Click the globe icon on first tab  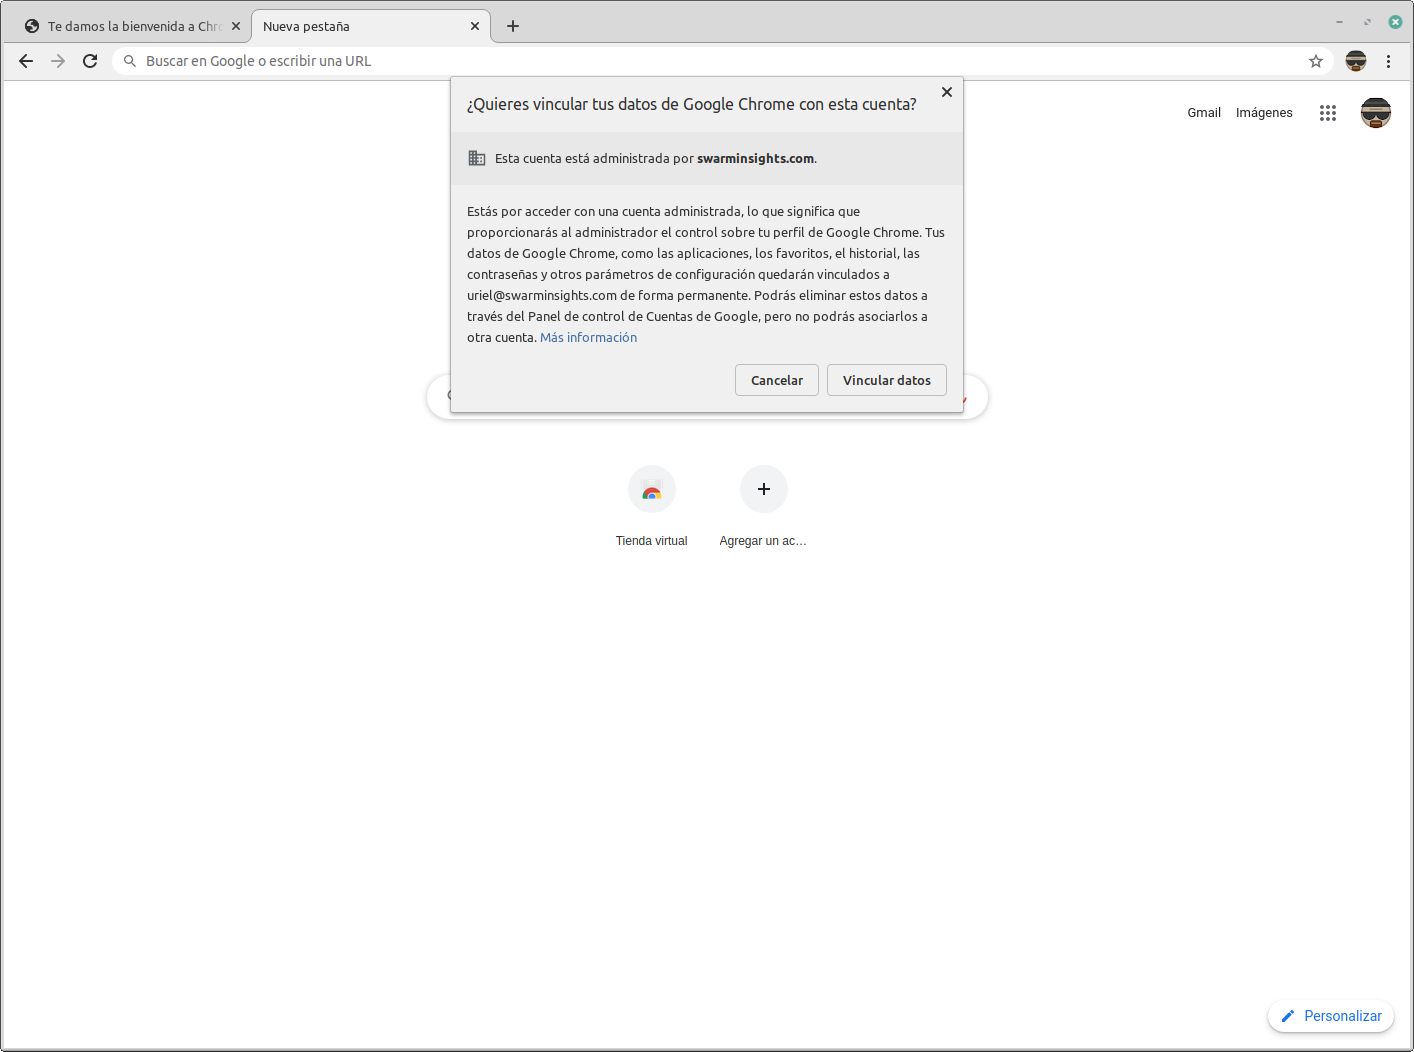pyautogui.click(x=32, y=26)
